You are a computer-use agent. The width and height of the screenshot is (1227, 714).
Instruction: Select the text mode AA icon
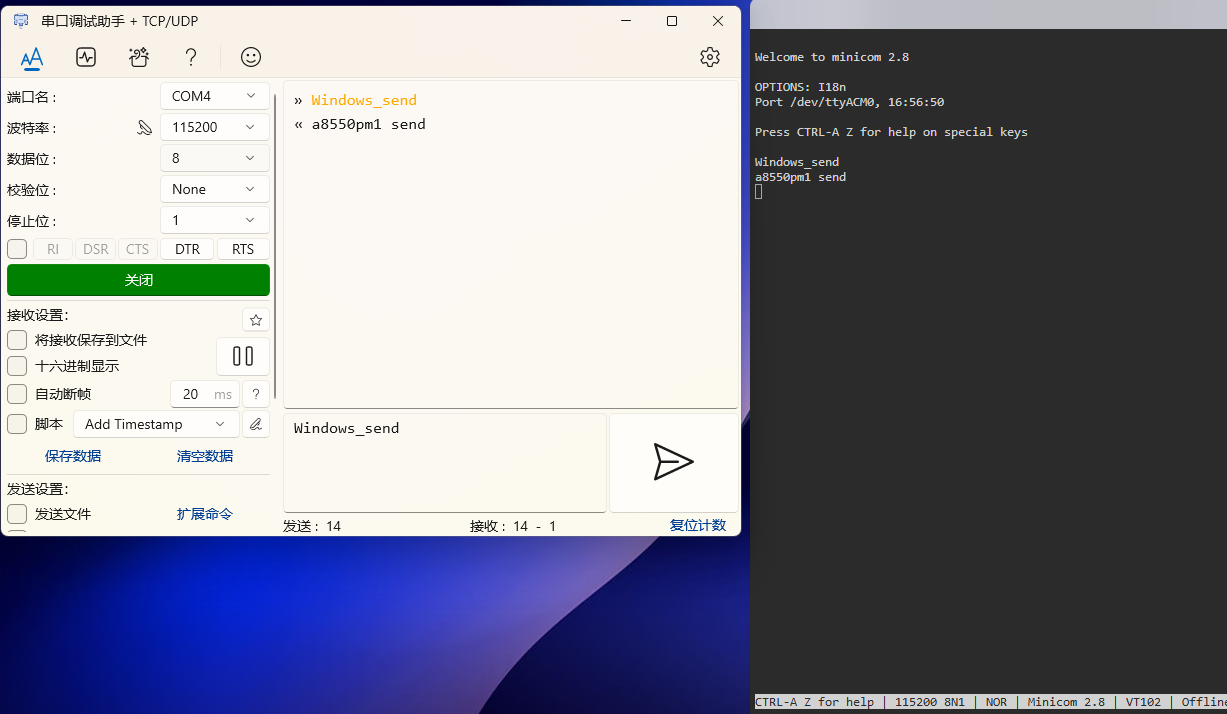coord(32,57)
